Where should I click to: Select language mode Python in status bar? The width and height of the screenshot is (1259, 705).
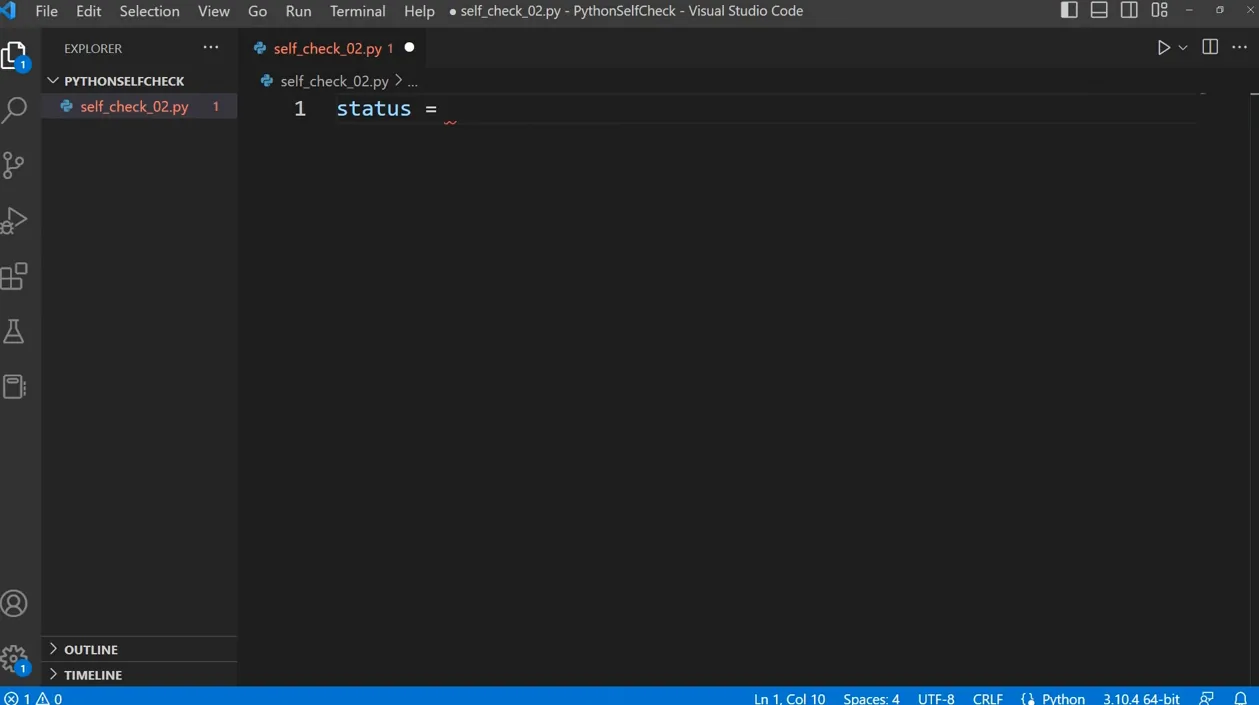click(x=1063, y=698)
